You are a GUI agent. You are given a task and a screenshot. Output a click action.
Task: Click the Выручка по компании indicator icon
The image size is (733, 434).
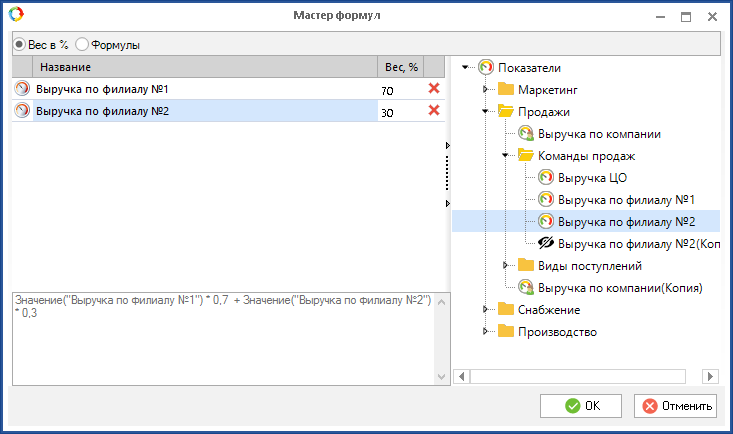pos(526,134)
